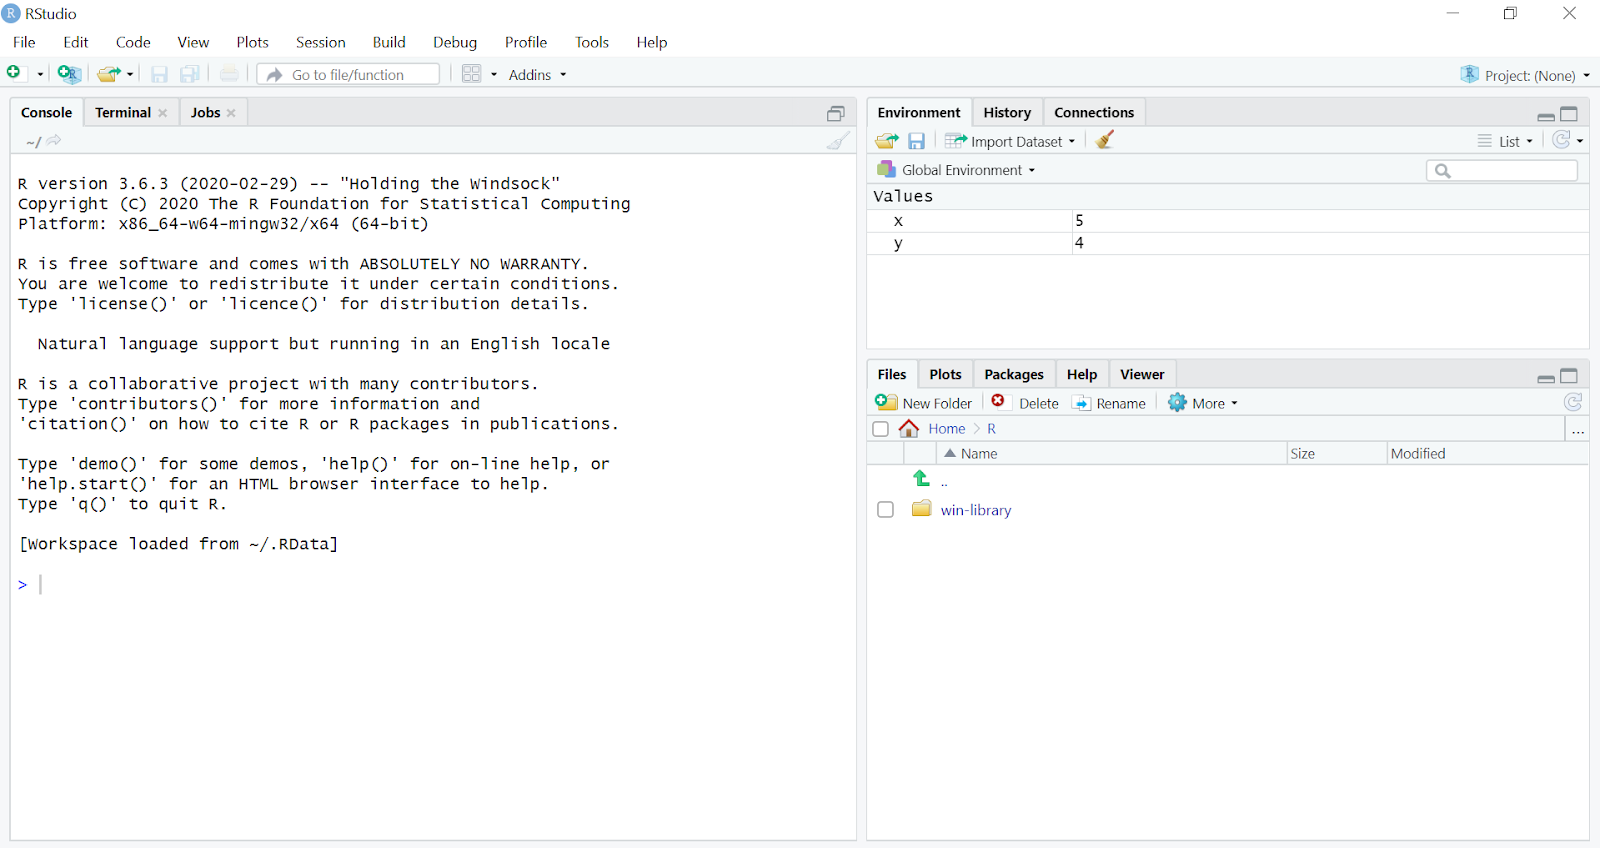The height and width of the screenshot is (848, 1600).
Task: Sort files by Name column
Action: point(1112,454)
